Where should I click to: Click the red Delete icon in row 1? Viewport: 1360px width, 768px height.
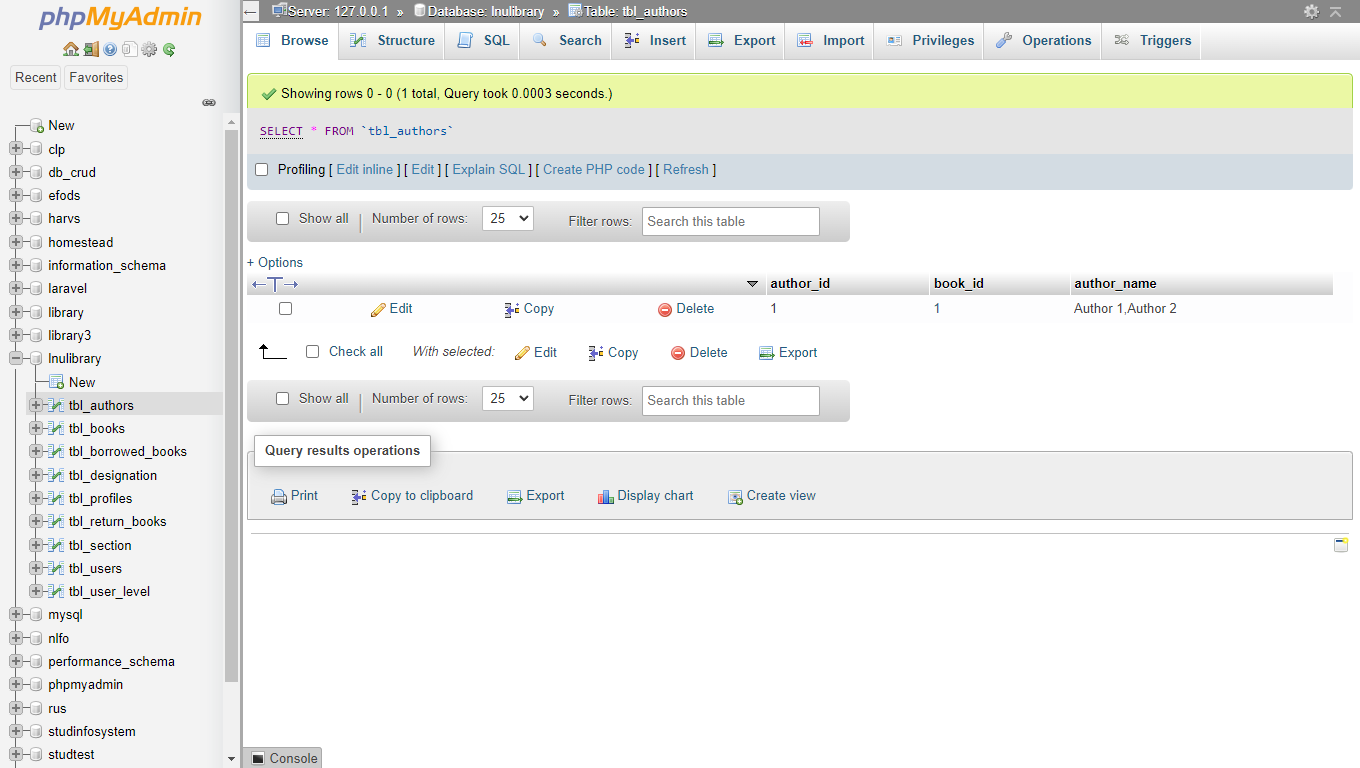point(665,310)
